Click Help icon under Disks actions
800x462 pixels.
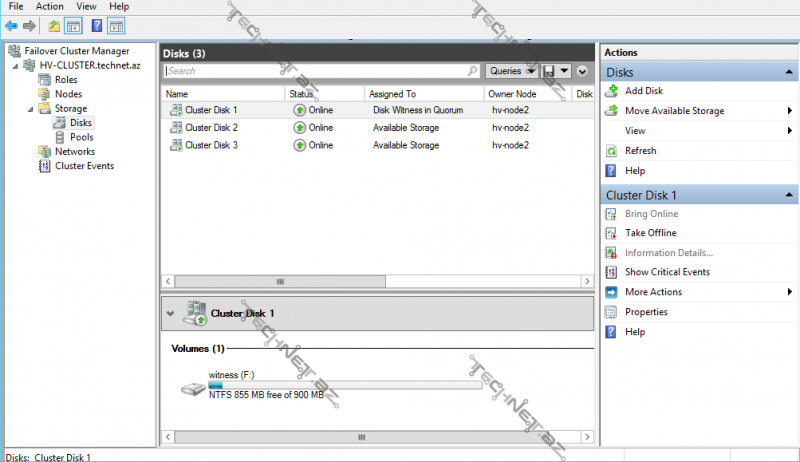[611, 171]
